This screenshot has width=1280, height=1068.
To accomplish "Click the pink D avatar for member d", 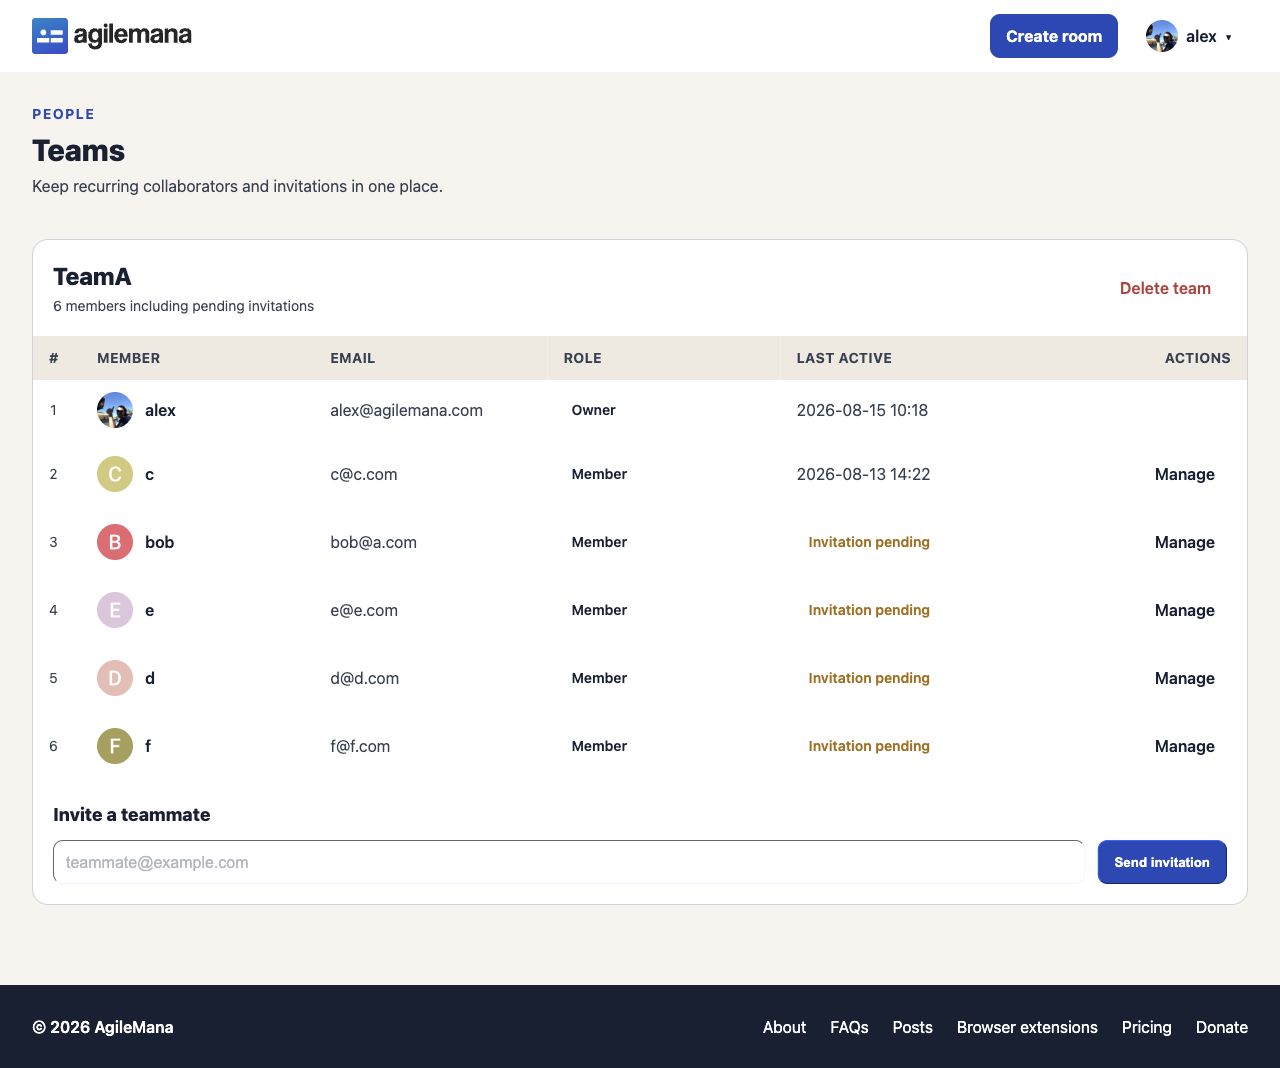I will [x=115, y=678].
